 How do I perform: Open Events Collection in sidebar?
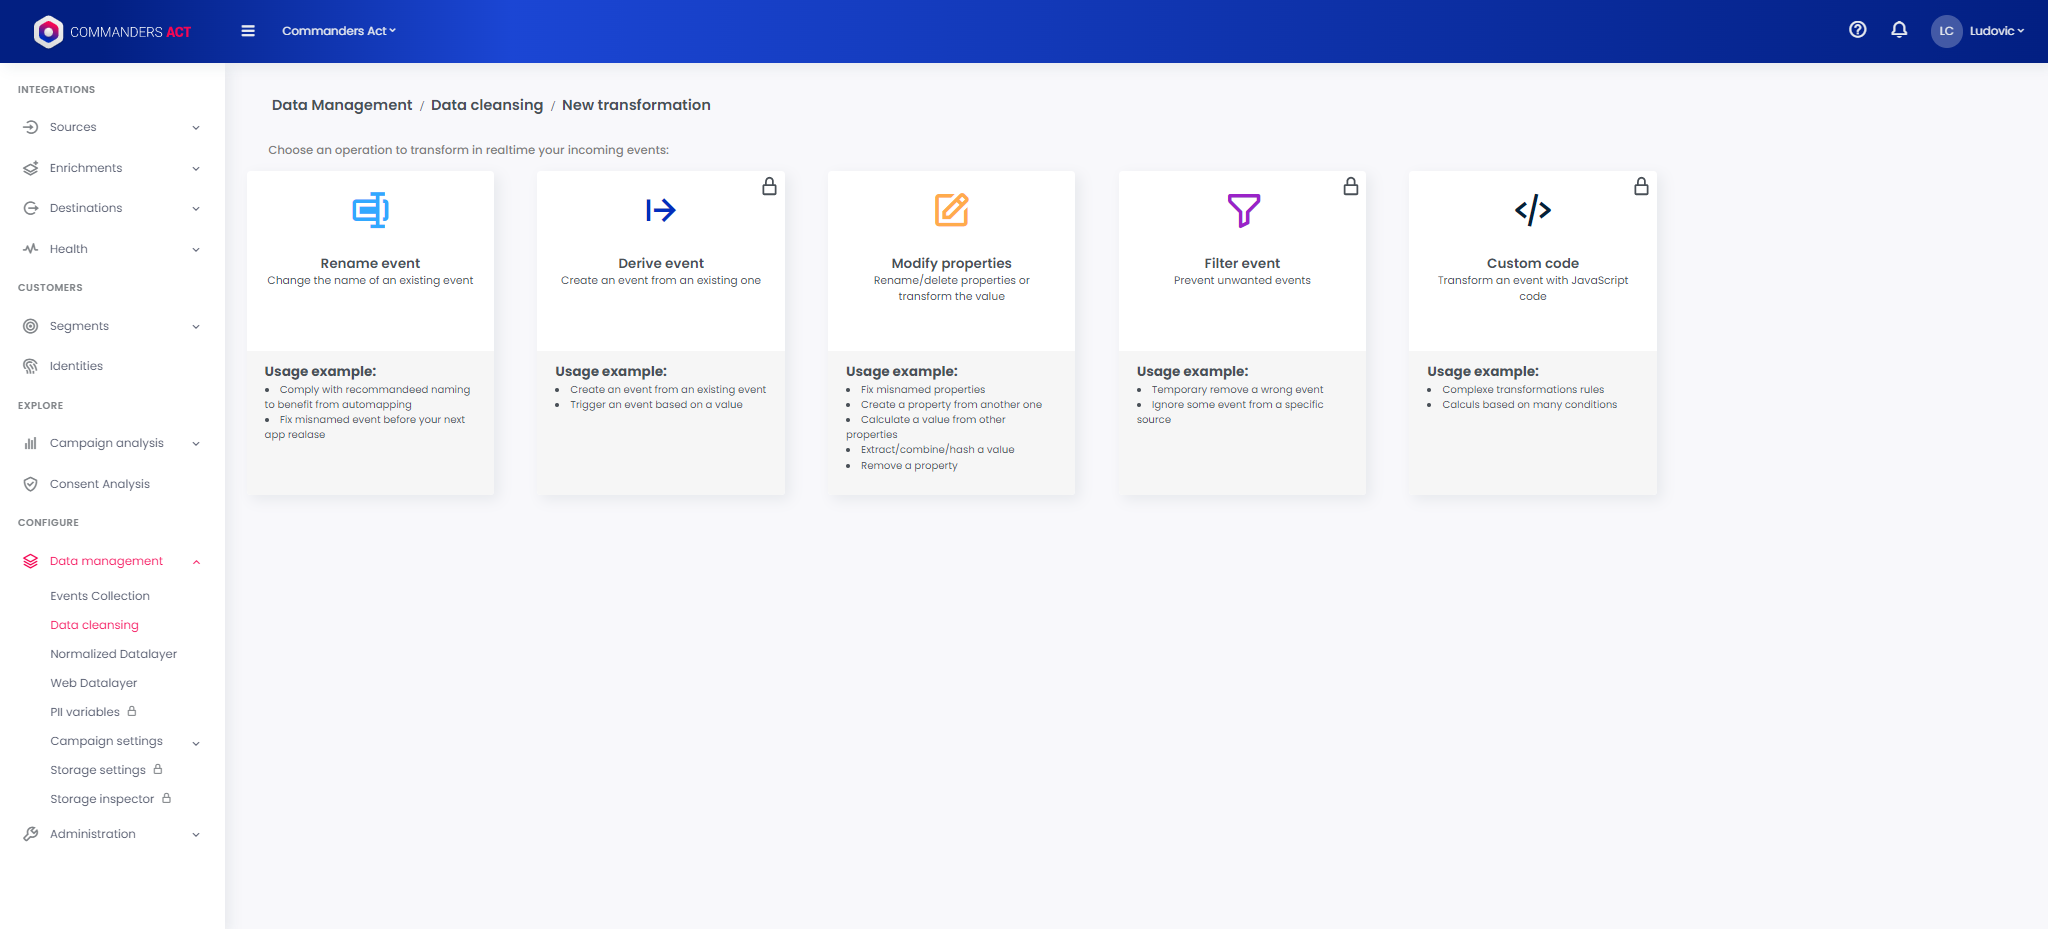click(100, 596)
